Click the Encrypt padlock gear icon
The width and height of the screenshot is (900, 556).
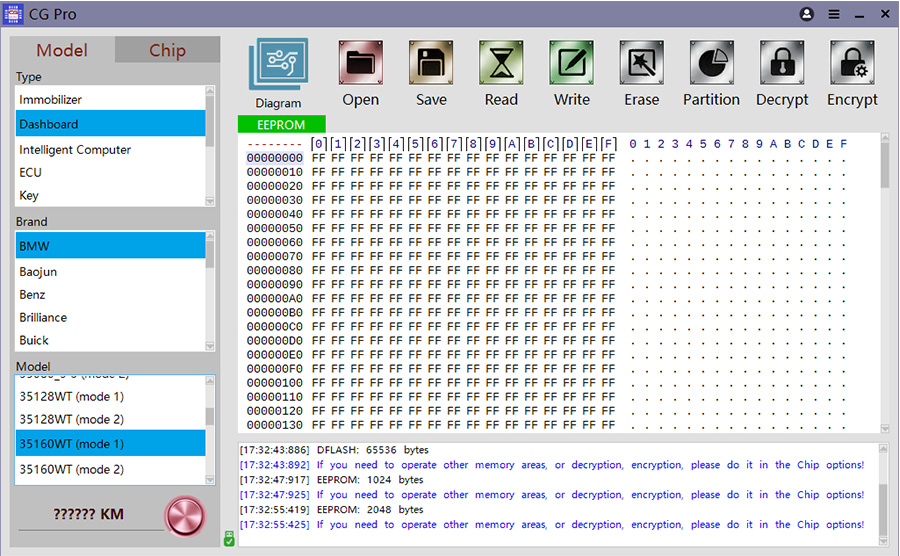852,63
